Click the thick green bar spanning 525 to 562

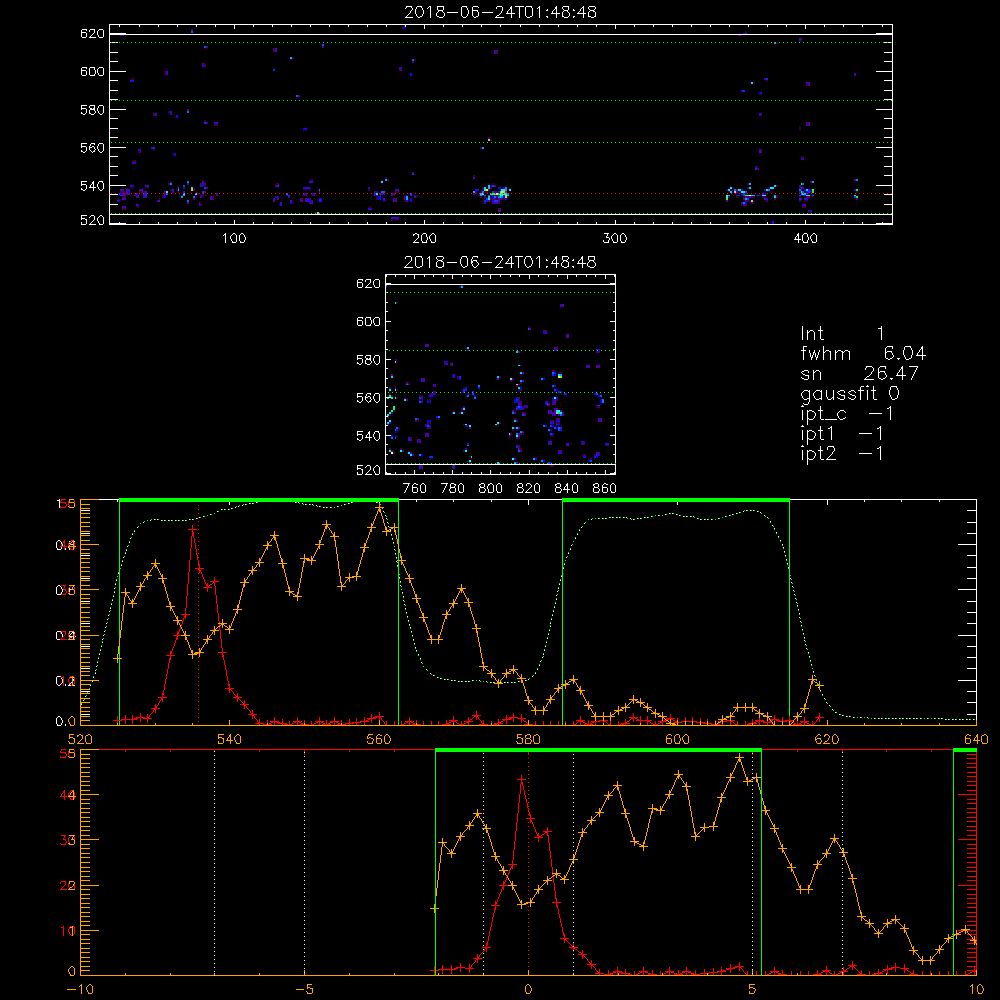(259, 500)
